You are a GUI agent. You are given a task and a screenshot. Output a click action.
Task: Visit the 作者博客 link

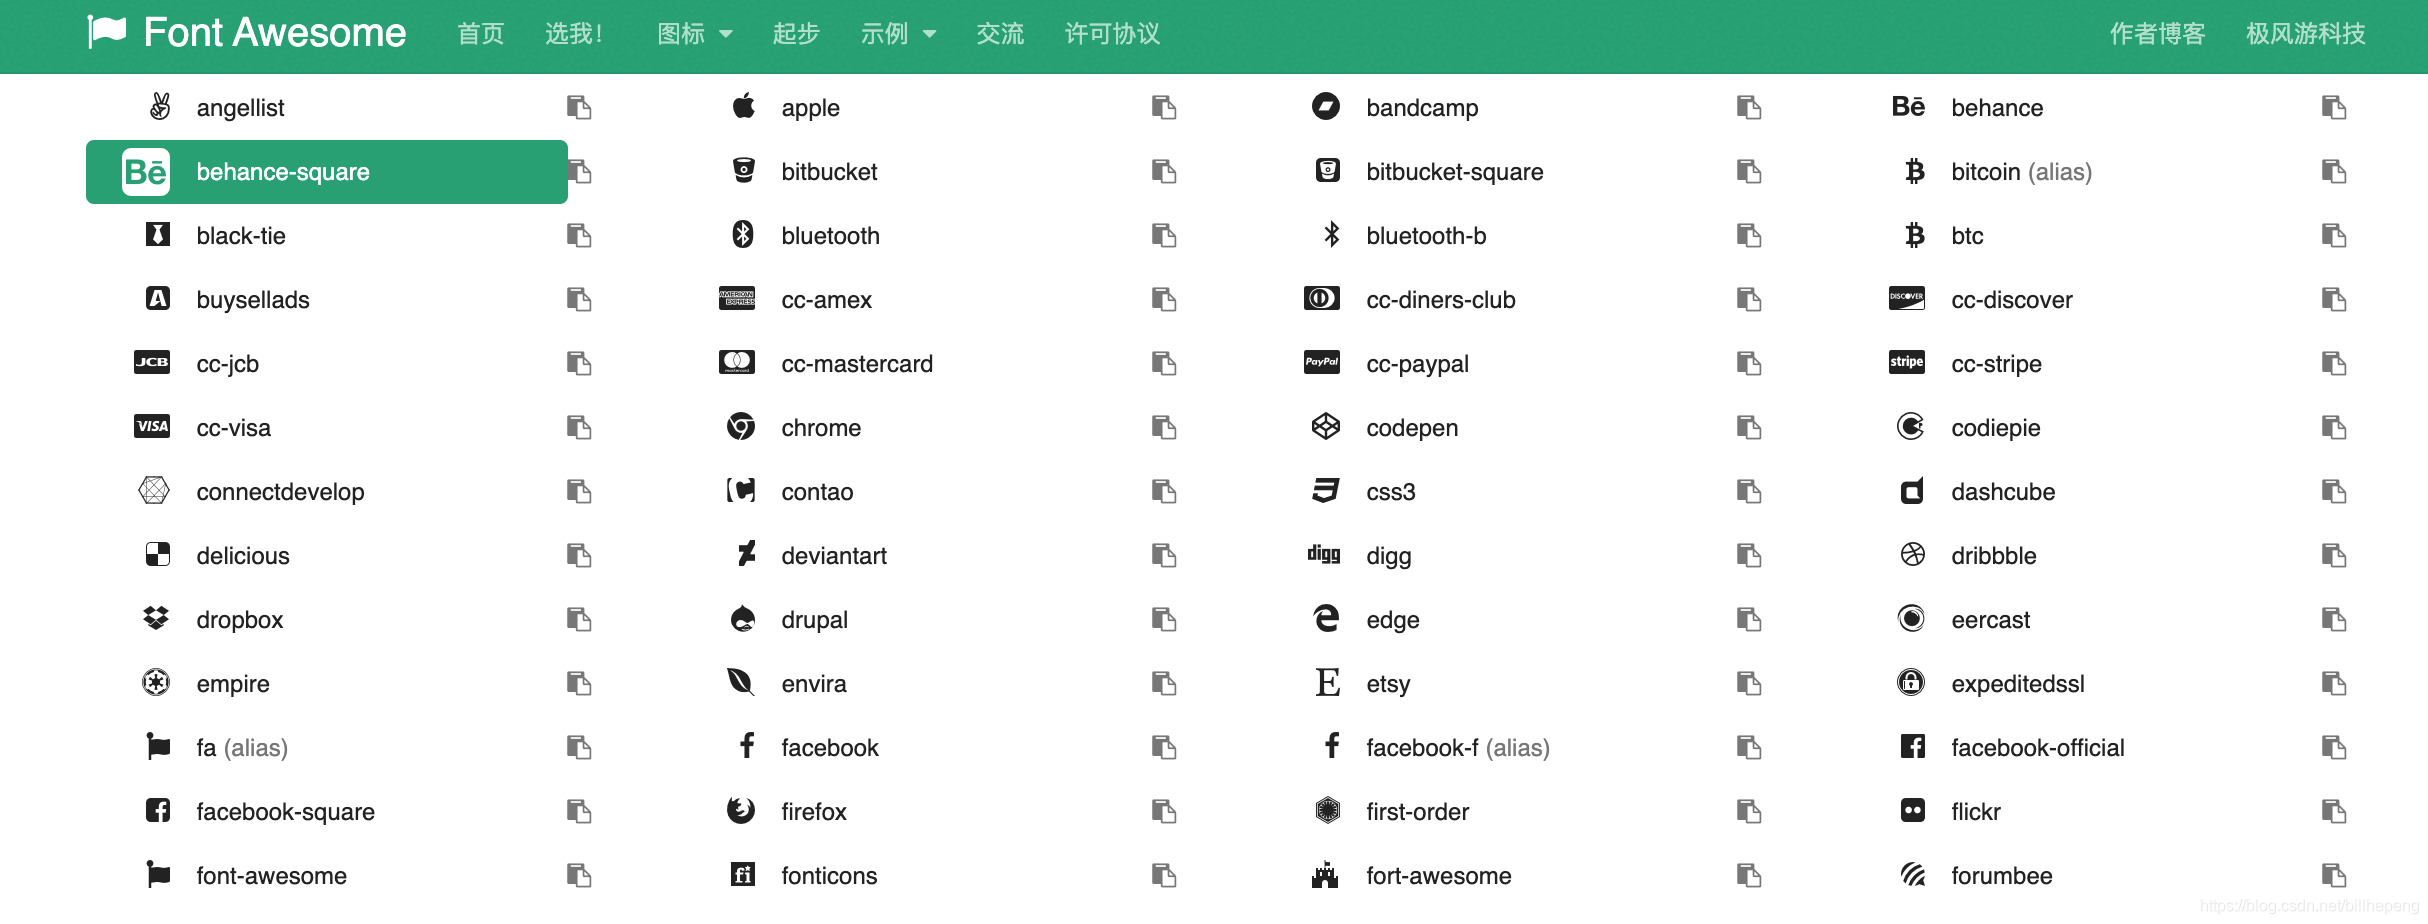pos(2157,33)
